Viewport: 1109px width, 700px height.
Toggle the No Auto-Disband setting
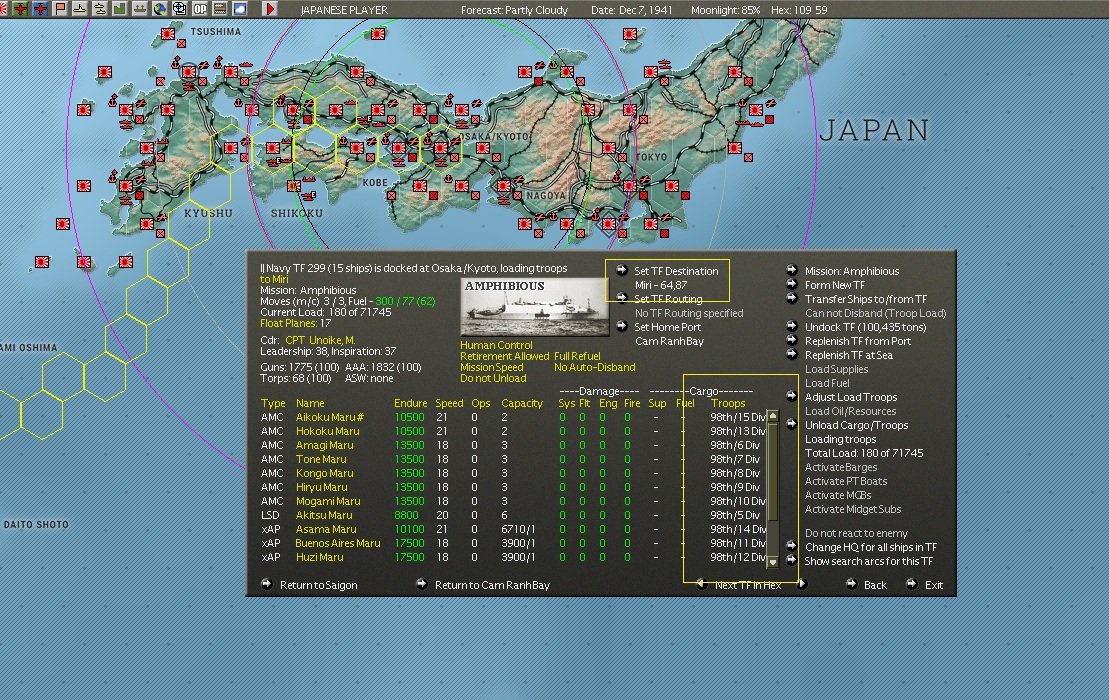pyautogui.click(x=594, y=367)
